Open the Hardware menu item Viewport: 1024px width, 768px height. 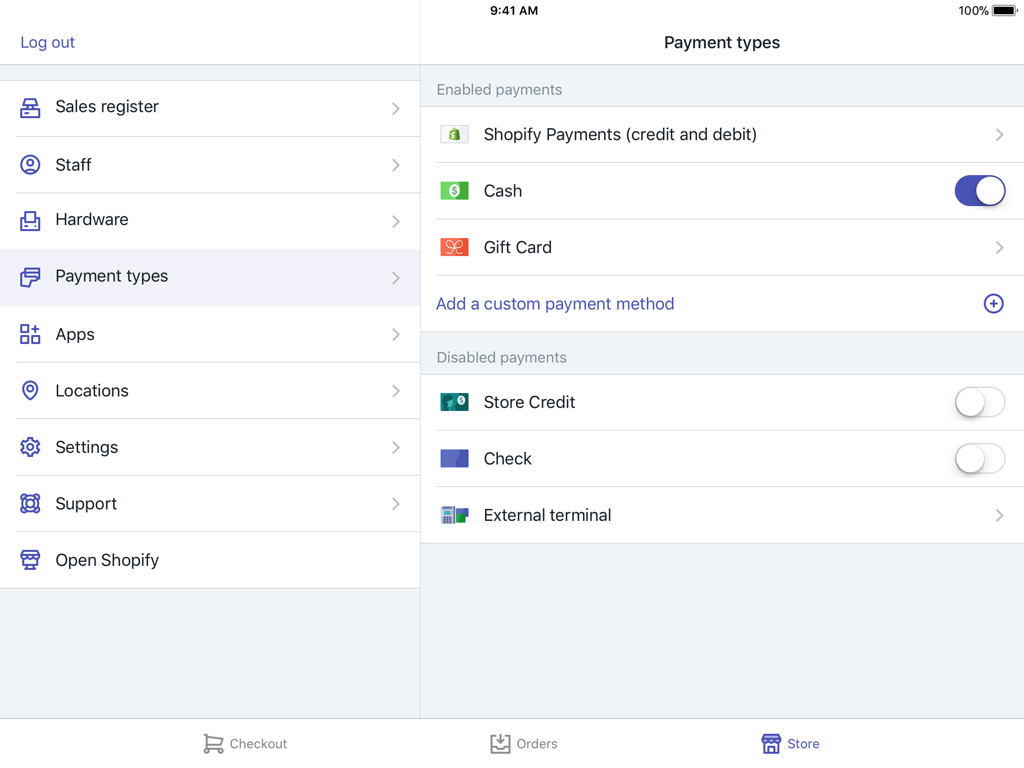coord(210,221)
